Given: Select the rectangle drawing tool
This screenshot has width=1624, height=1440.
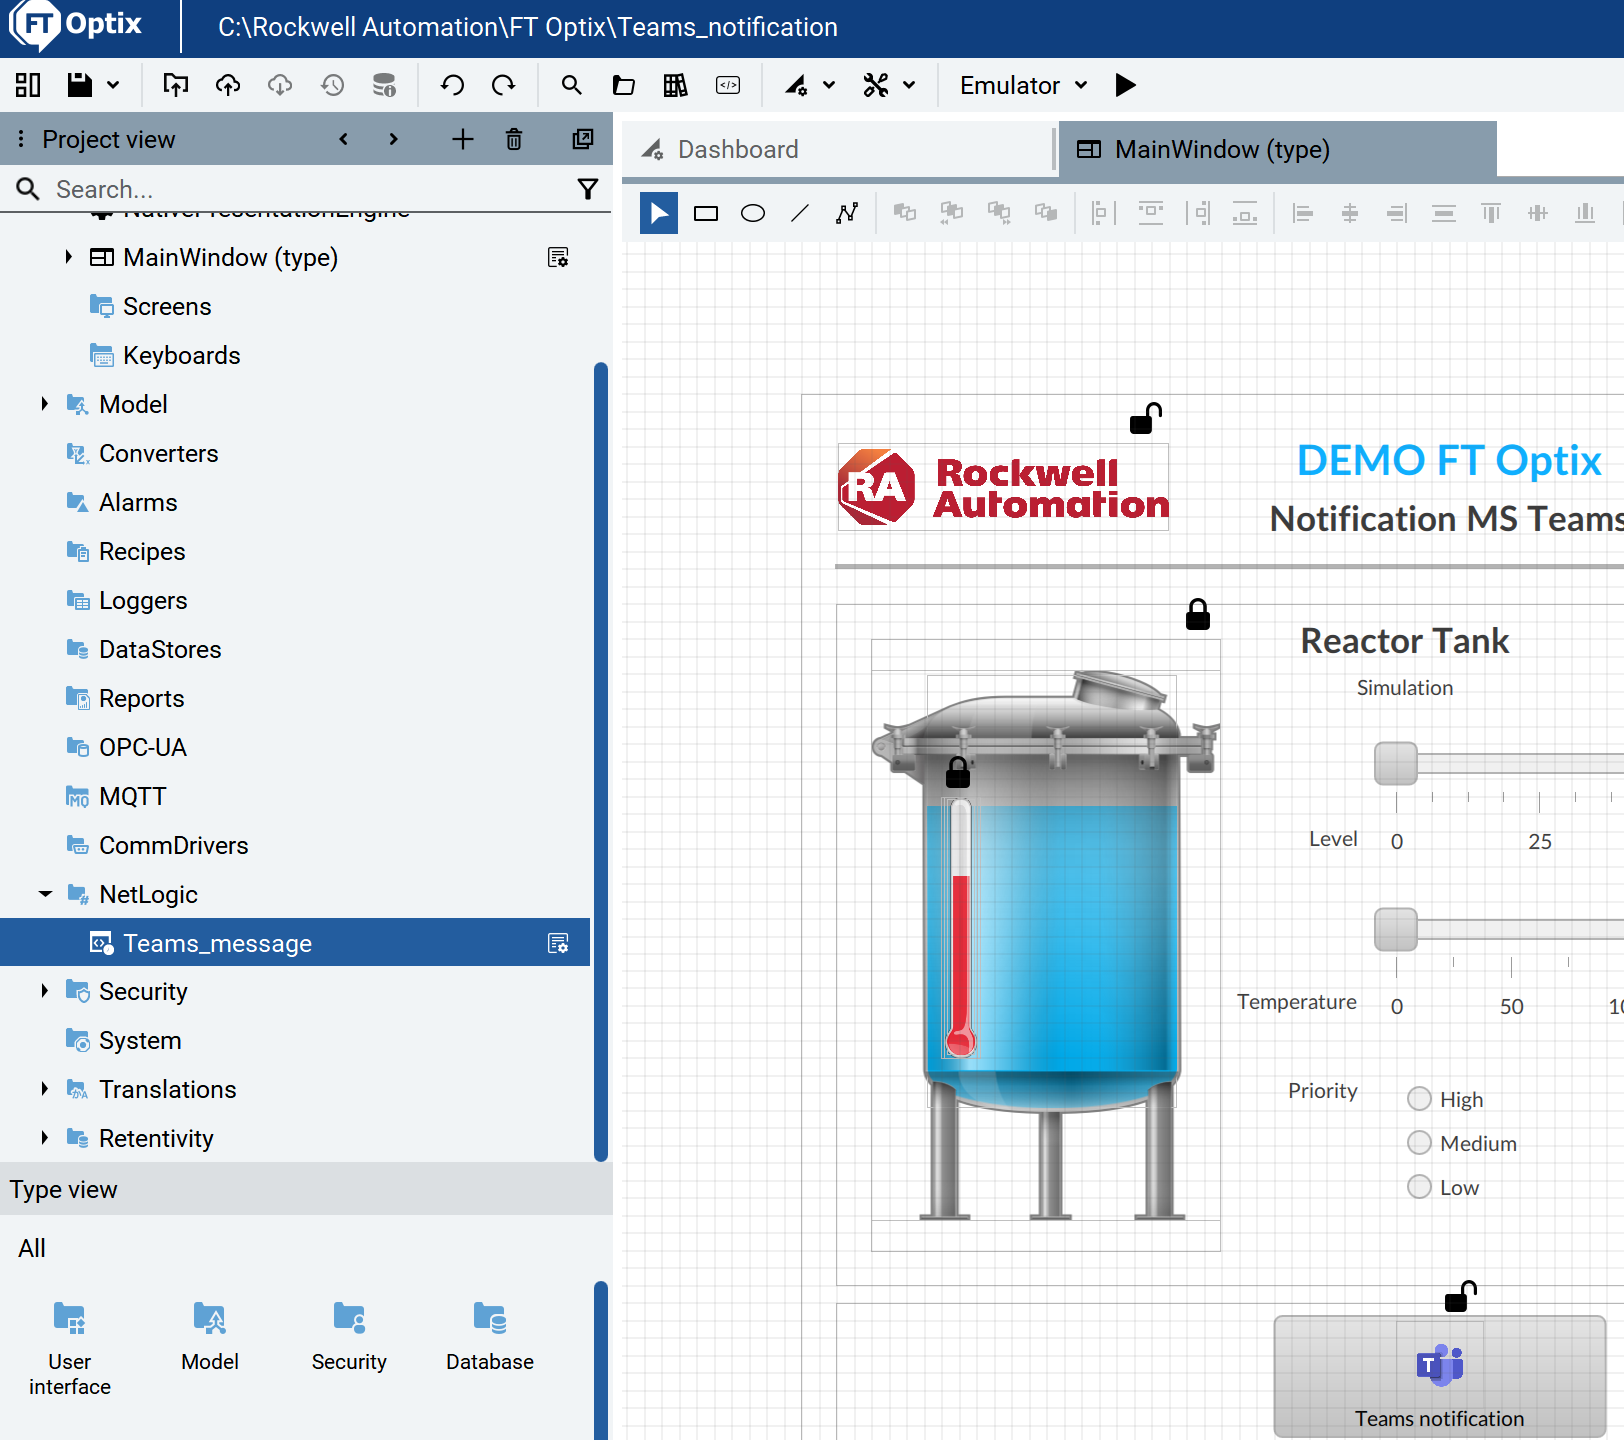Looking at the screenshot, I should [x=706, y=213].
